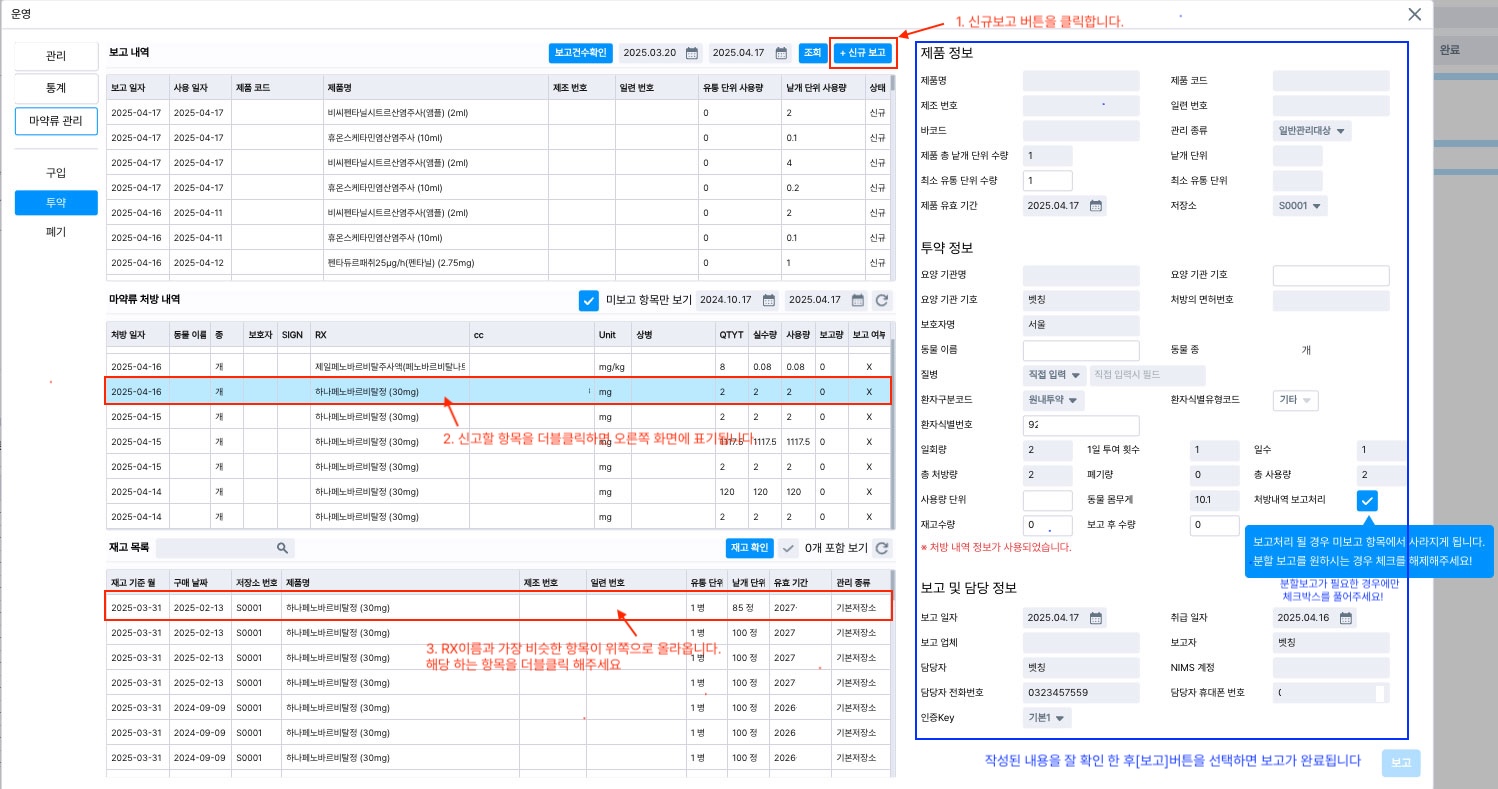Switch to the 관리 tab
Viewport: 1498px width, 789px height.
point(56,56)
